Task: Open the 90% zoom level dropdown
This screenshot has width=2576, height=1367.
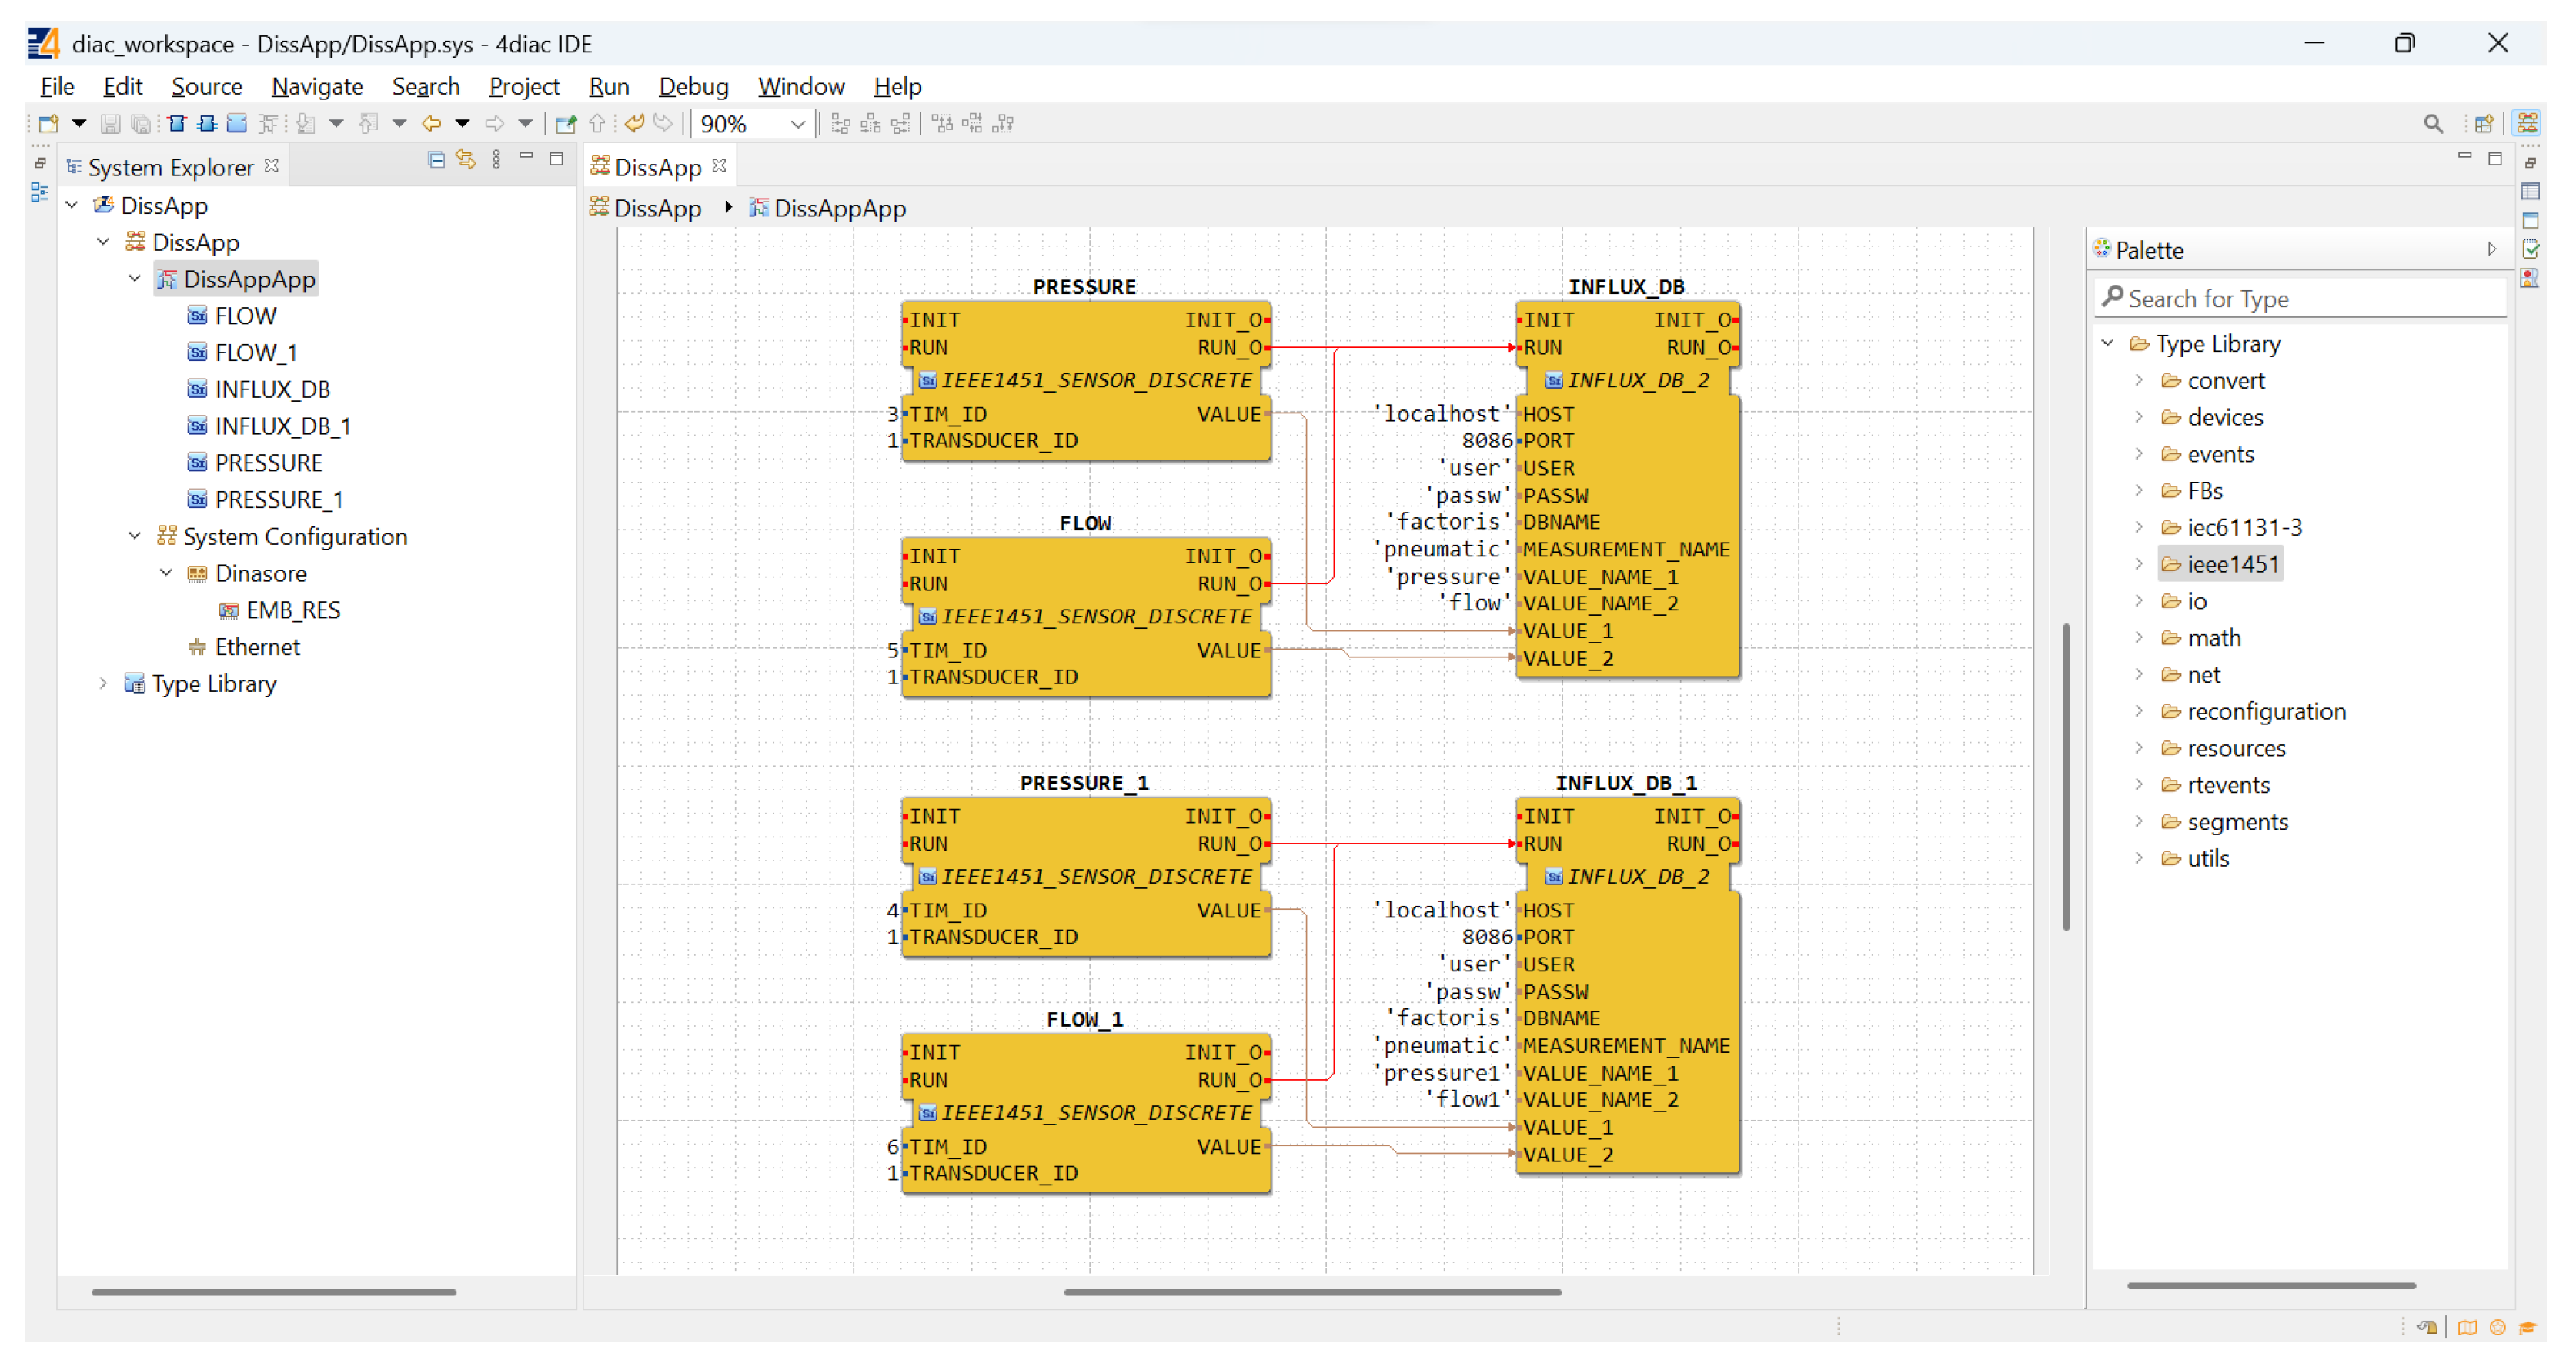Action: click(x=797, y=125)
